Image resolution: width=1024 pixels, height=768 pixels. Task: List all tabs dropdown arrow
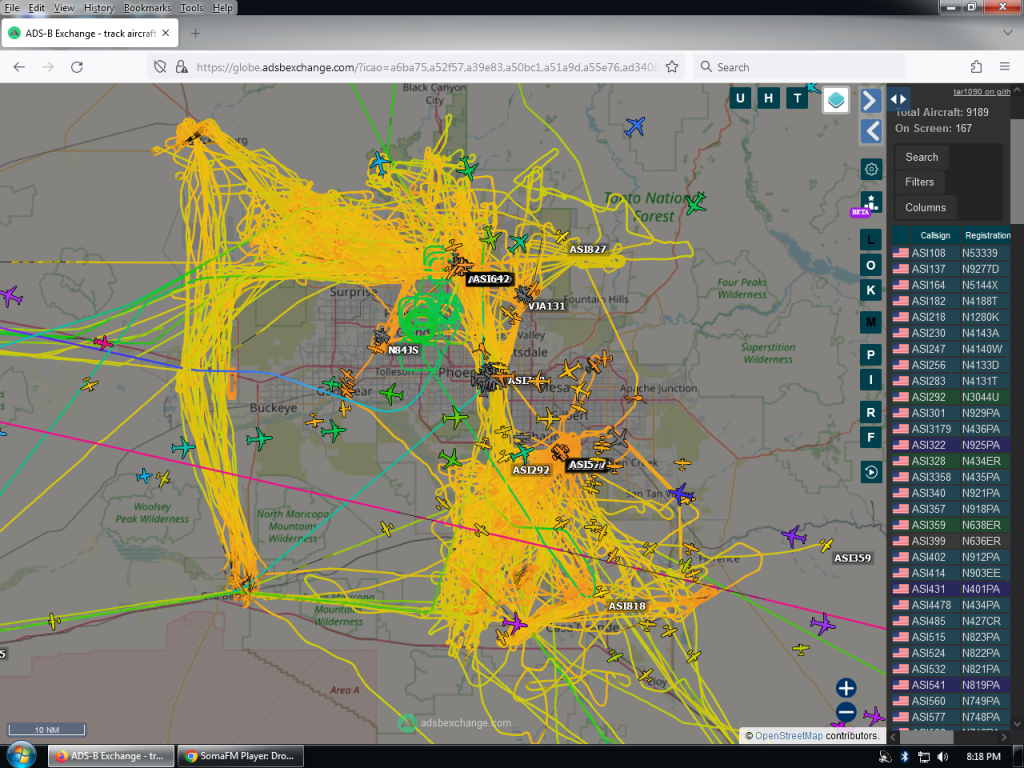coord(1008,33)
